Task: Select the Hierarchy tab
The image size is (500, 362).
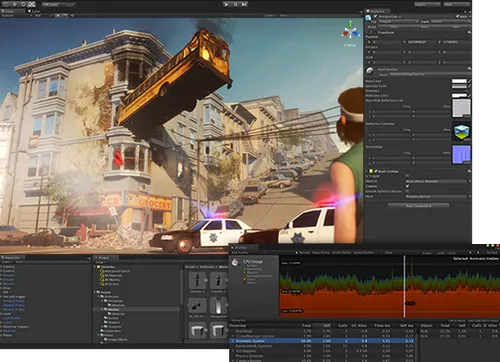Action: [x=12, y=258]
